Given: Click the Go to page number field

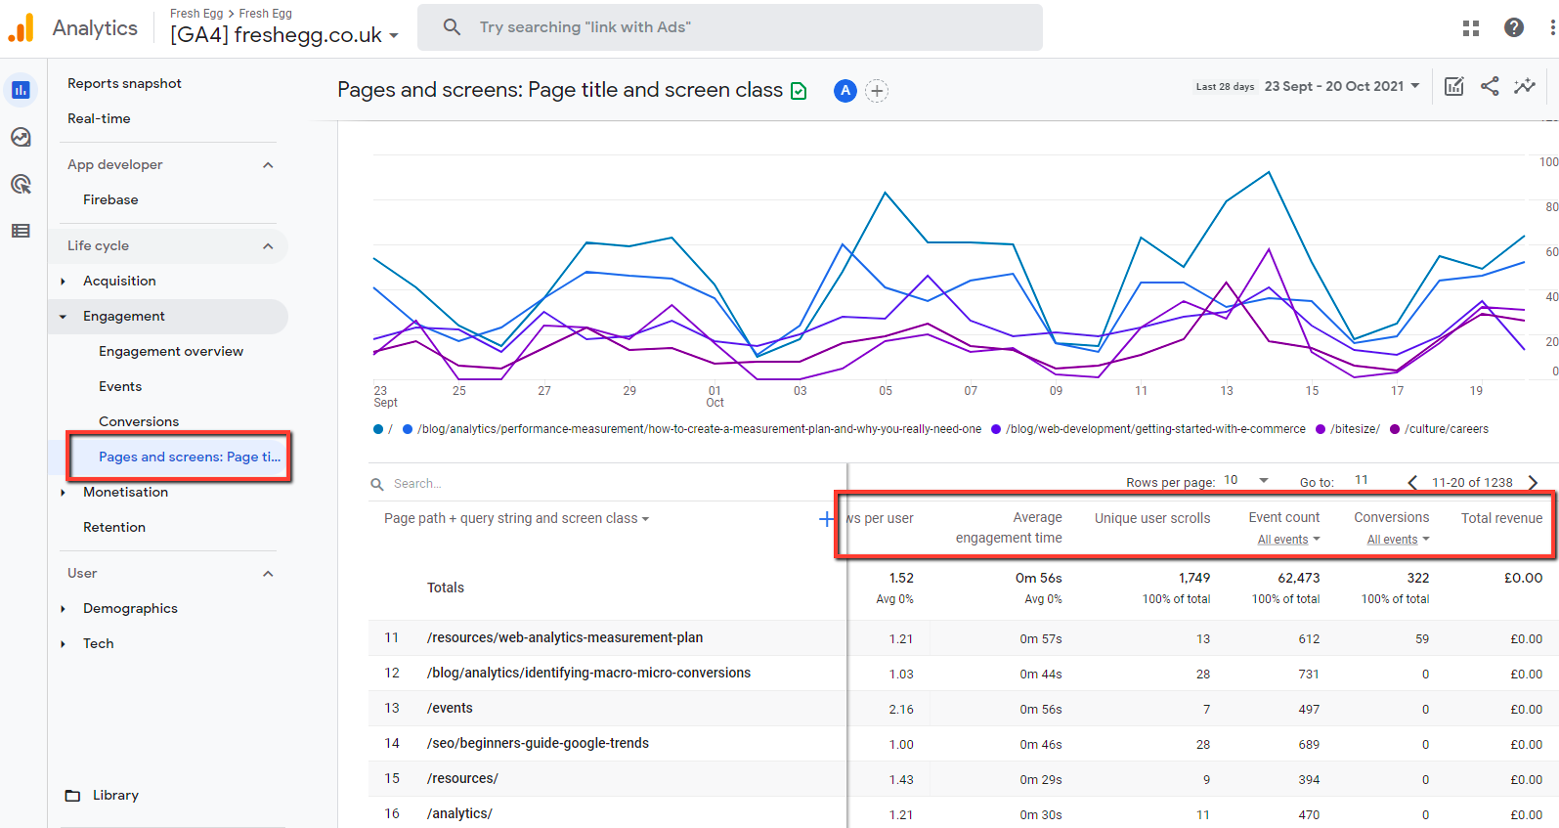Looking at the screenshot, I should (1361, 480).
